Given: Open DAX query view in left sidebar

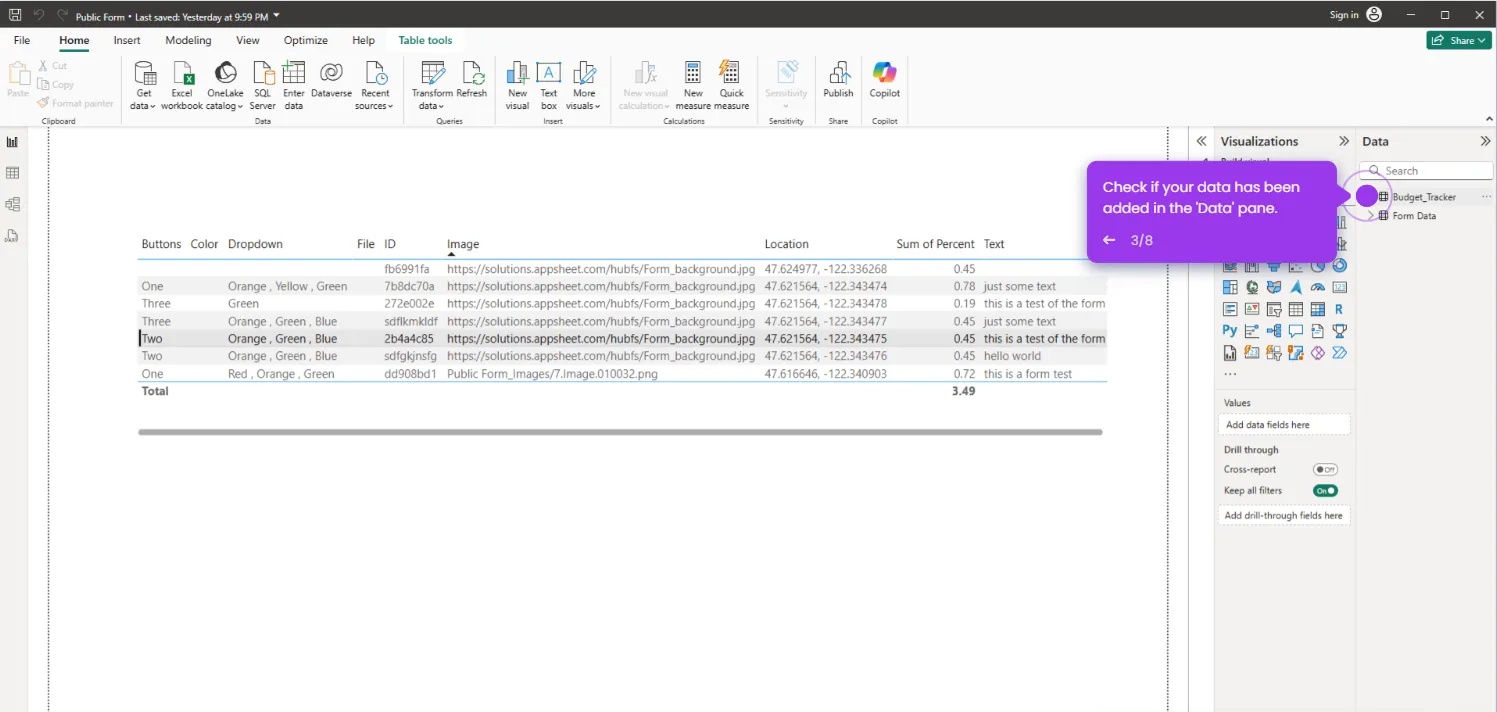Looking at the screenshot, I should tap(12, 236).
